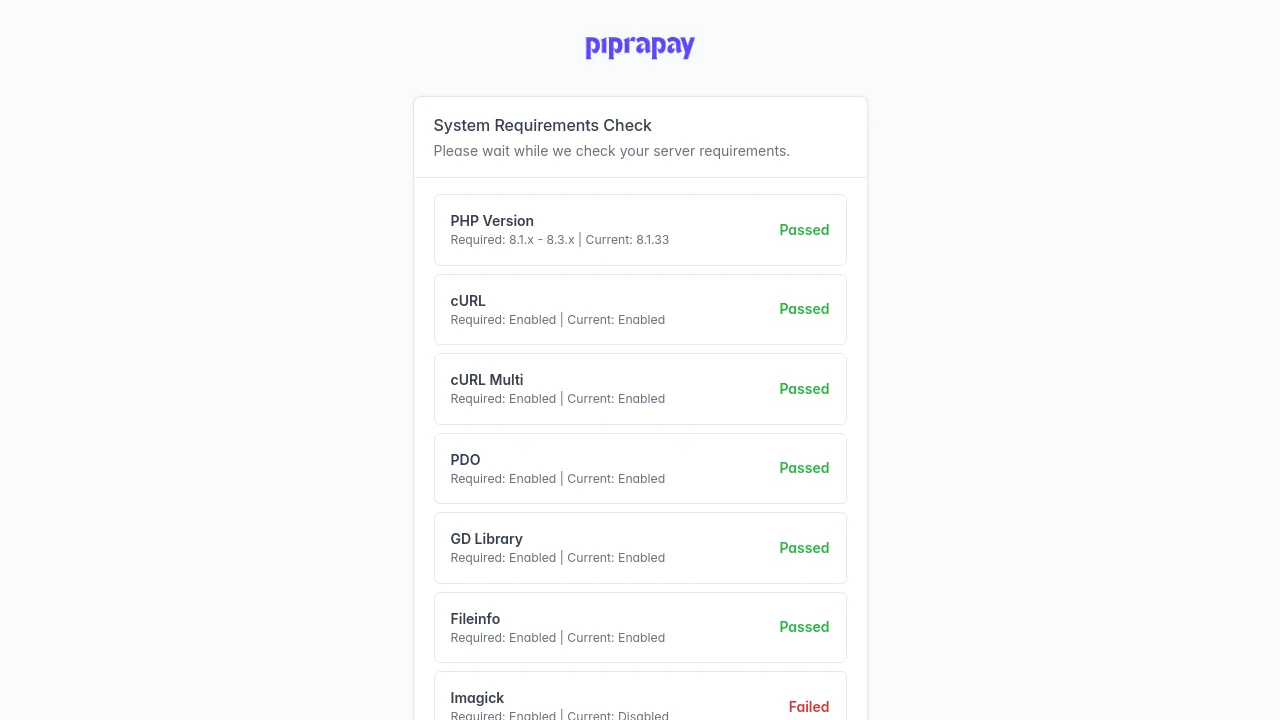Select the cURL requirement title
The height and width of the screenshot is (720, 1280).
tap(468, 301)
